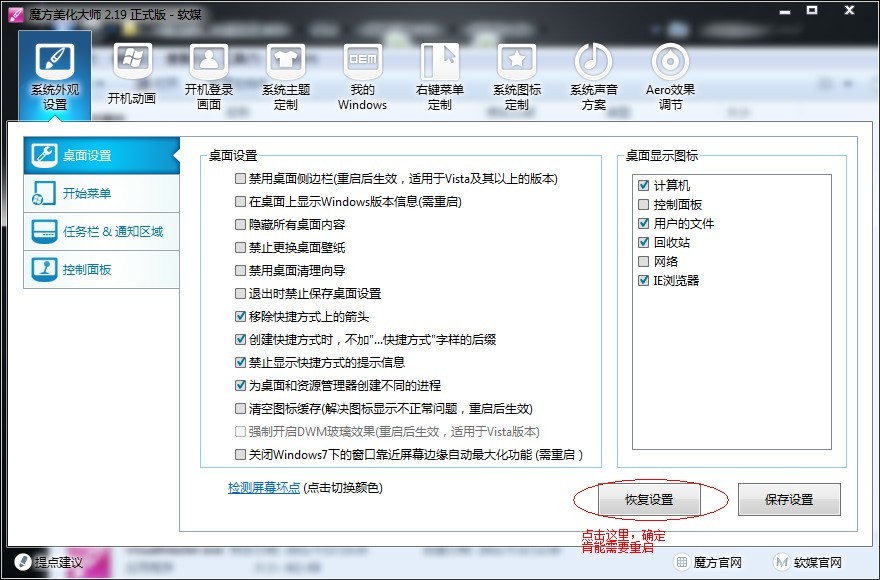Close the 魔方美化大师 window
Viewport: 880px width, 580px height.
[850, 10]
